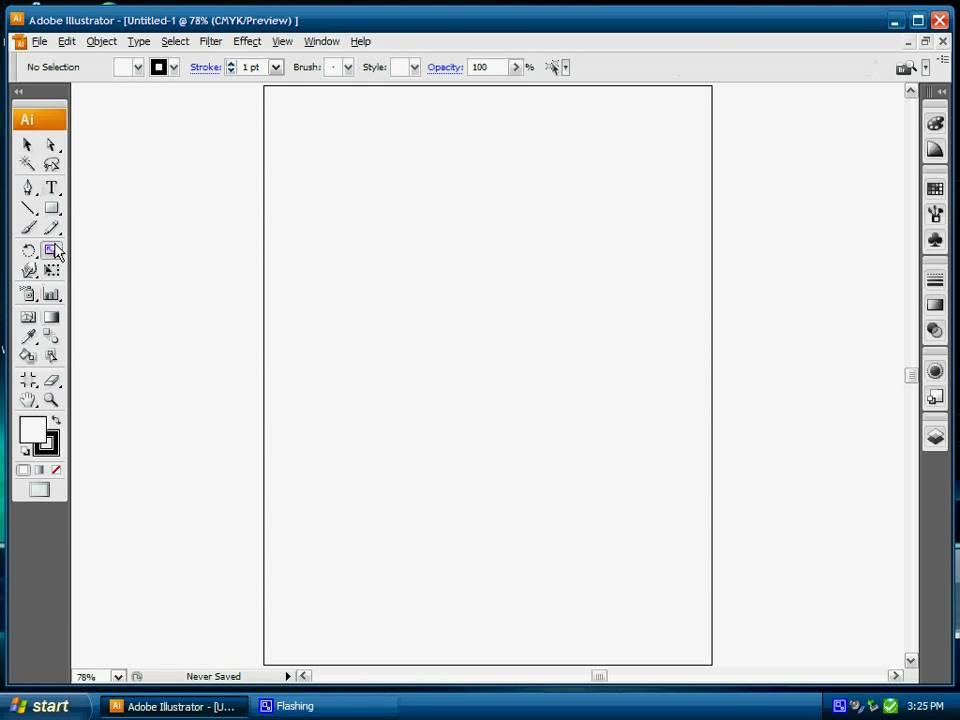This screenshot has height=720, width=960.
Task: Open the Opacity slider arrow
Action: point(516,67)
